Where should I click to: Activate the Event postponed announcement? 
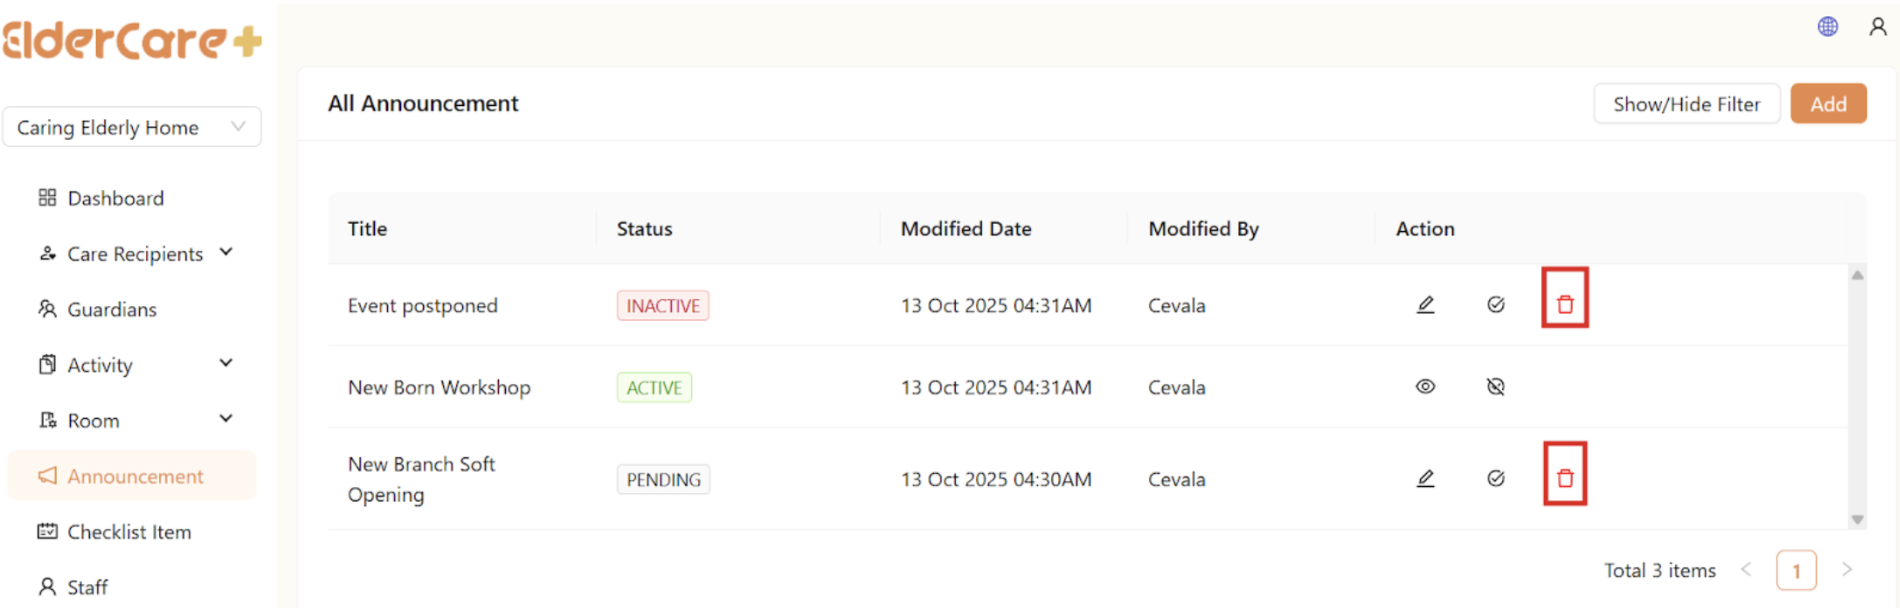(1495, 305)
